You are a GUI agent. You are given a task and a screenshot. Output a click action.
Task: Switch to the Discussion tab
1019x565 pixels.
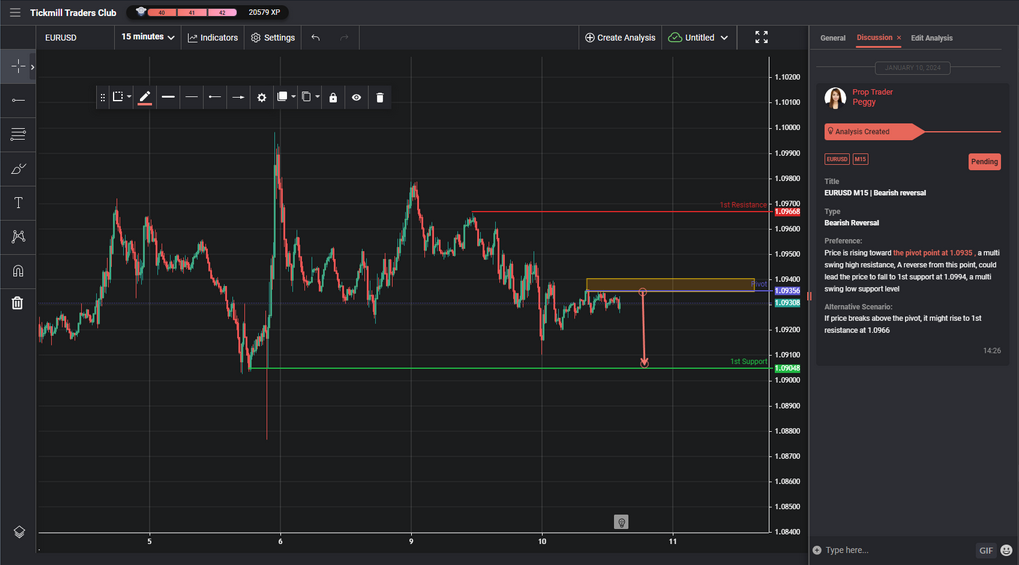pyautogui.click(x=874, y=38)
